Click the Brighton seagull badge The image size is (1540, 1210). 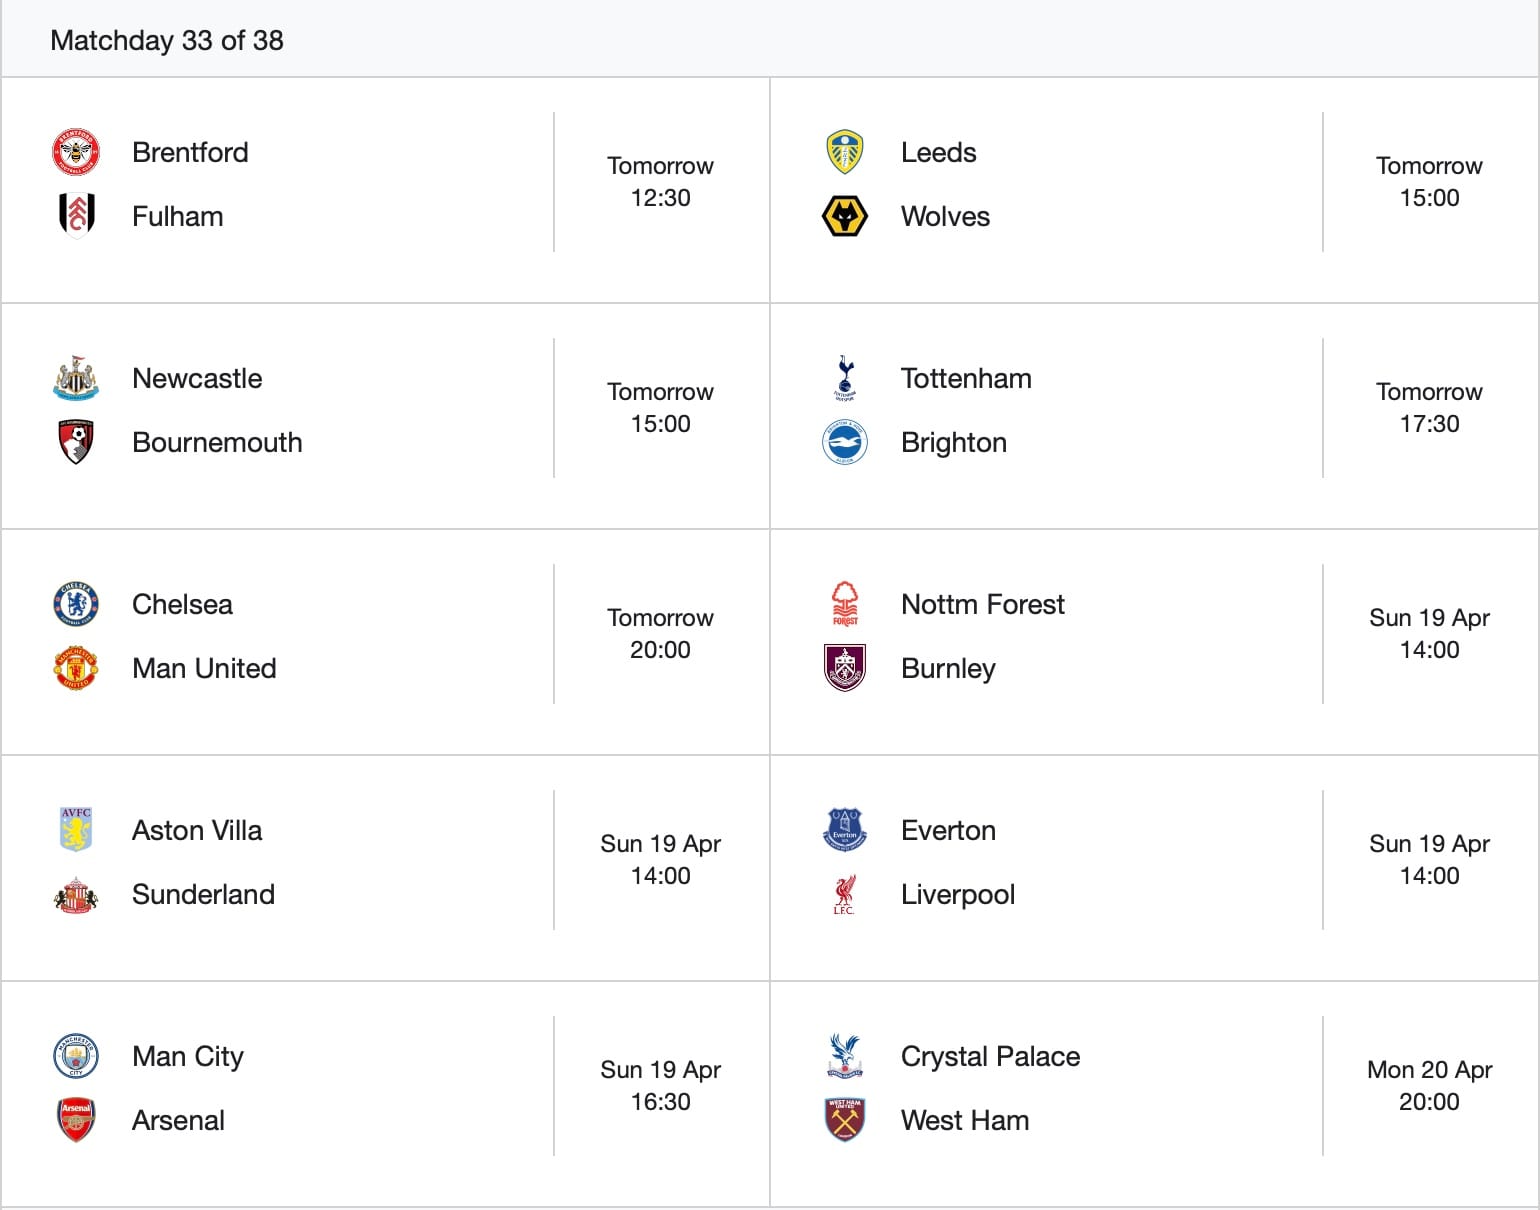[845, 442]
